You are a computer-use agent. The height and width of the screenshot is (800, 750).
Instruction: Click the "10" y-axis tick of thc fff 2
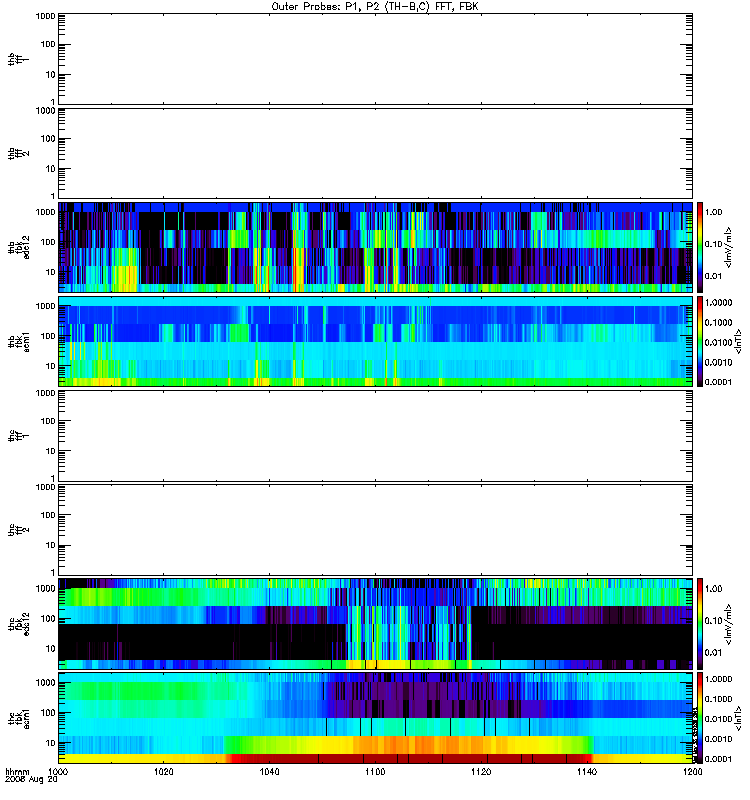tap(51, 545)
